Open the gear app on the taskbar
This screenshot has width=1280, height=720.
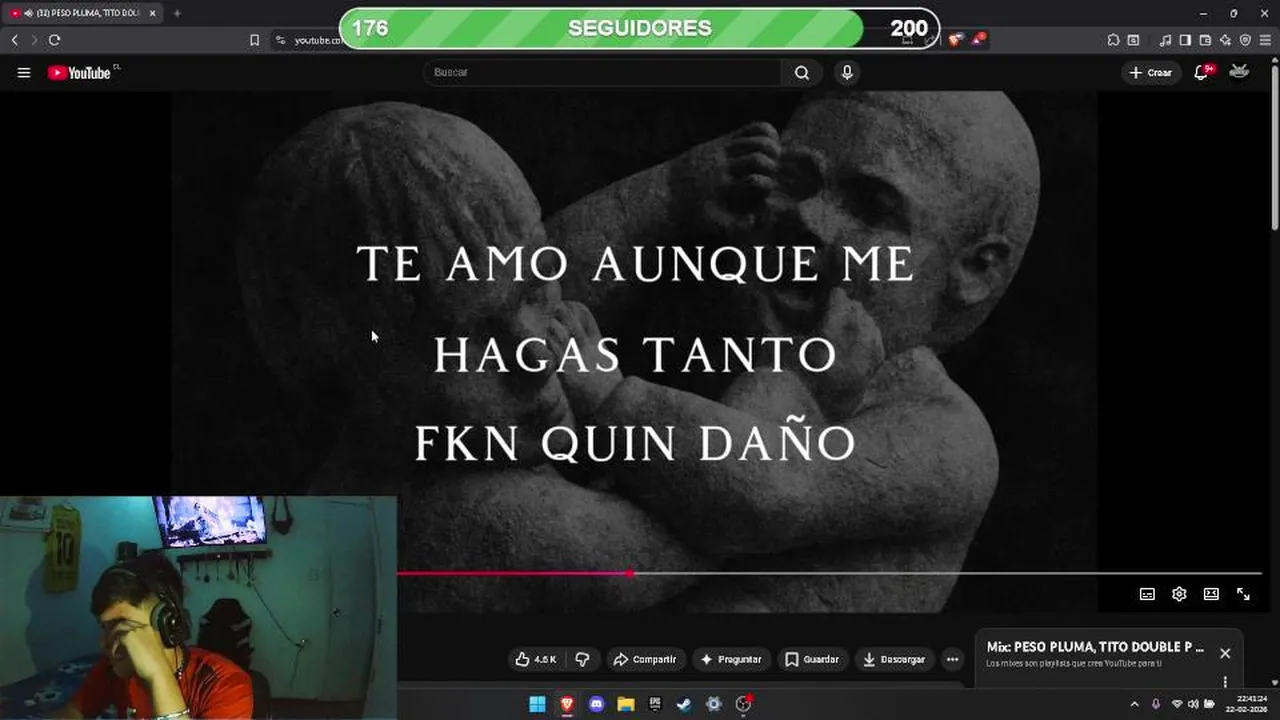714,704
